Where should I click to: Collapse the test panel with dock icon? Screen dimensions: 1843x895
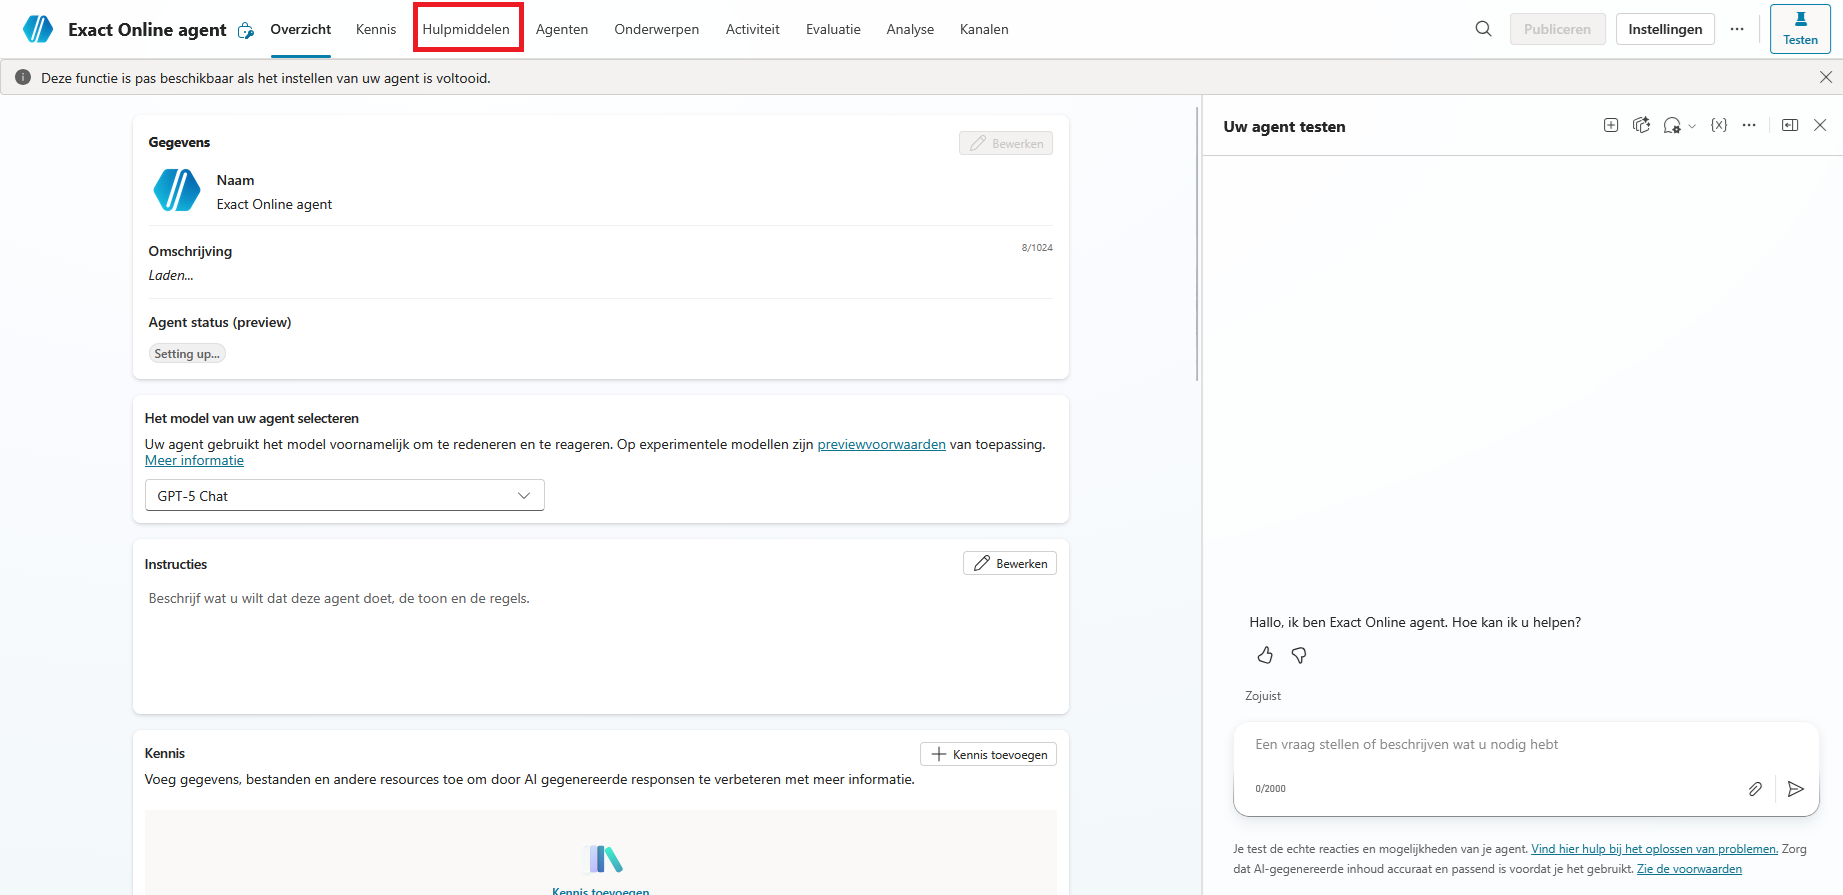click(1790, 125)
